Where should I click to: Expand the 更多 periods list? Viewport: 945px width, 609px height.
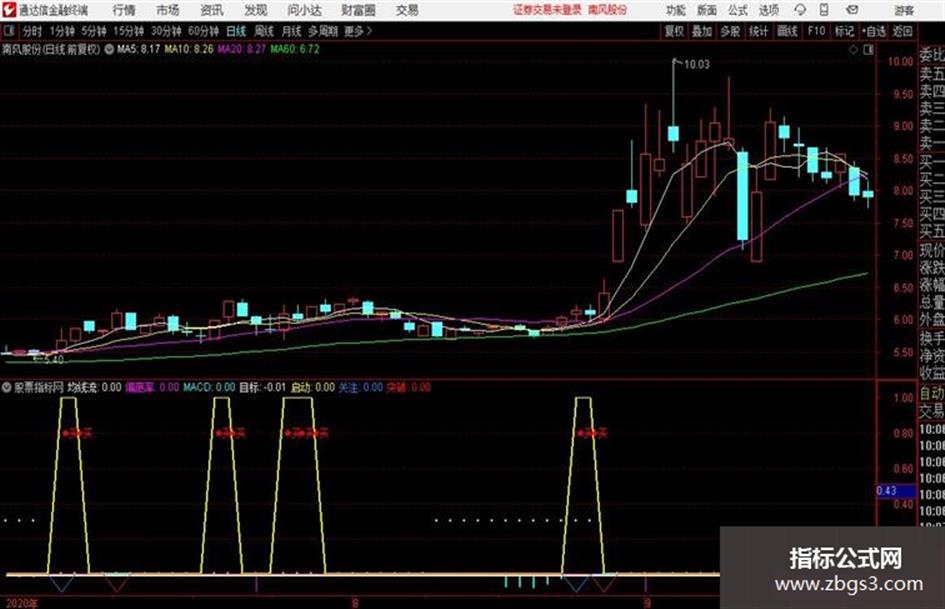tap(357, 31)
